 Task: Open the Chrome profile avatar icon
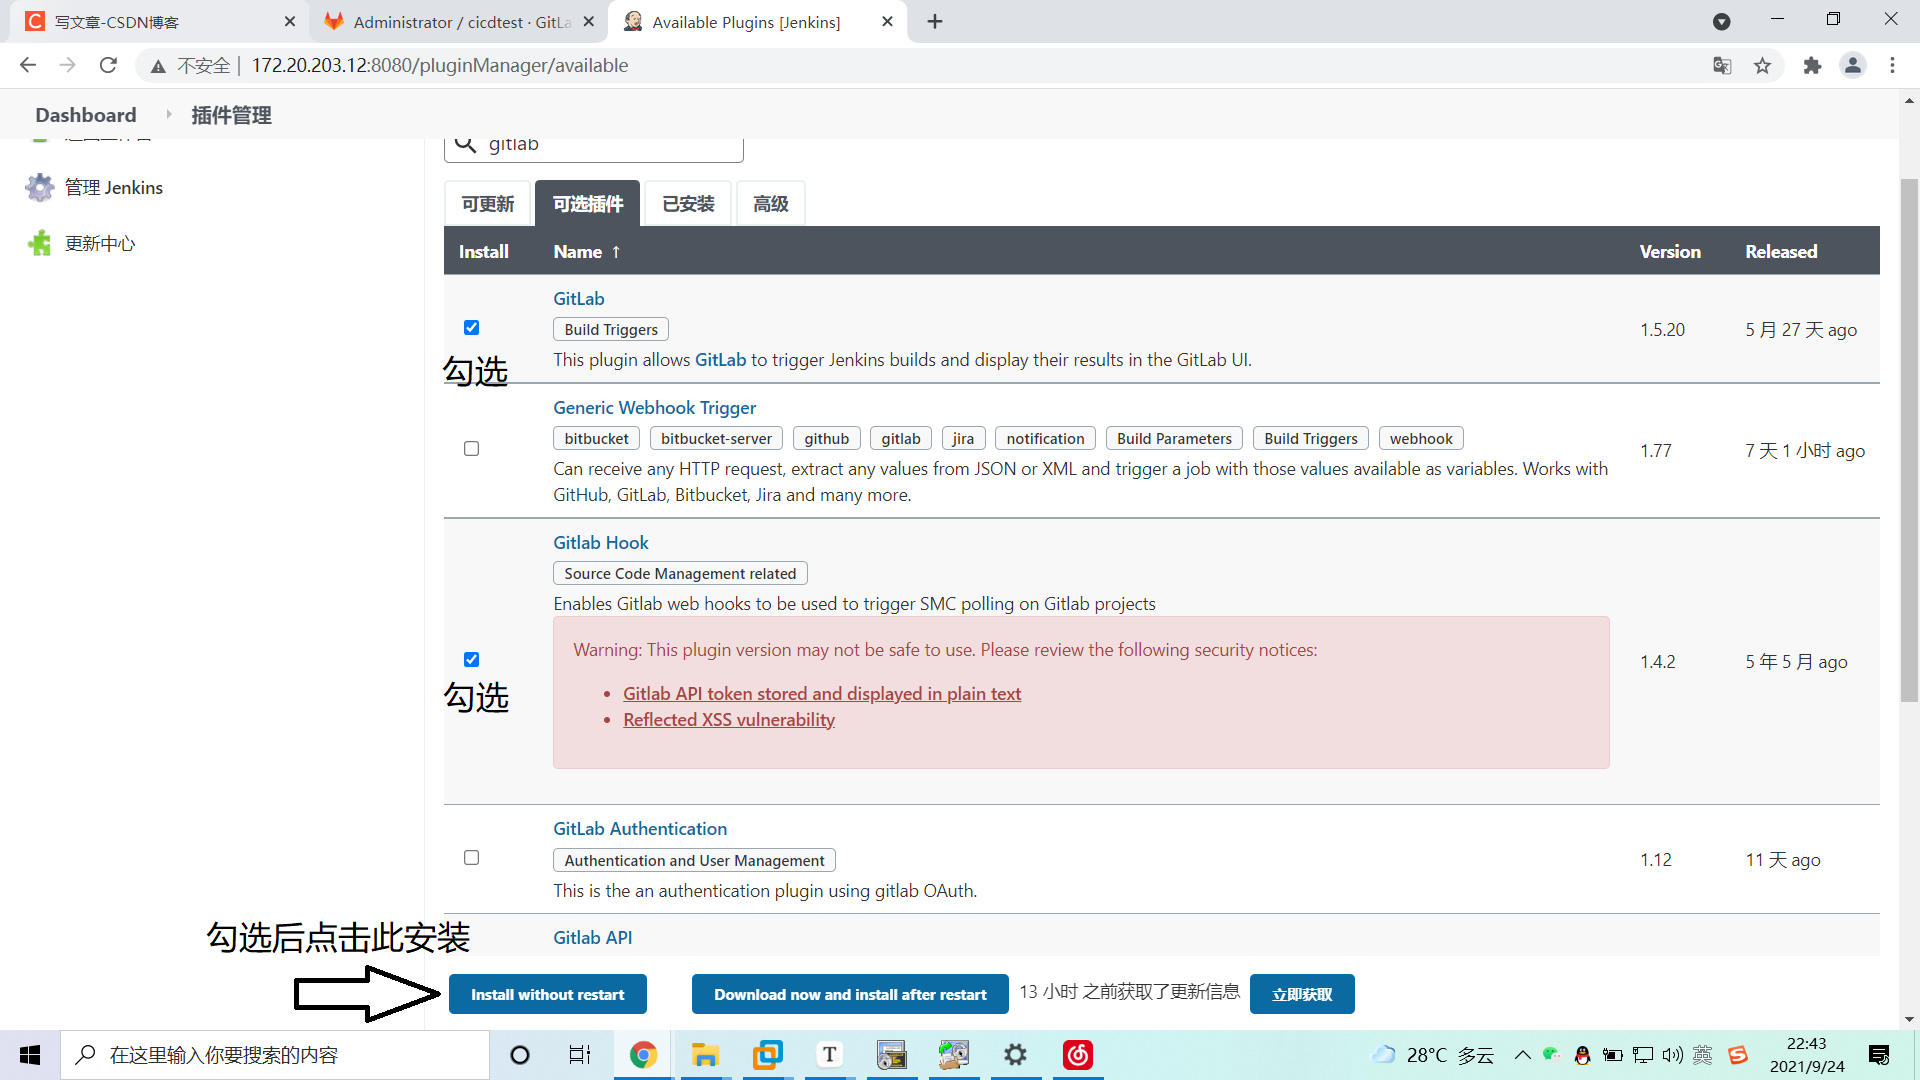[x=1853, y=65]
